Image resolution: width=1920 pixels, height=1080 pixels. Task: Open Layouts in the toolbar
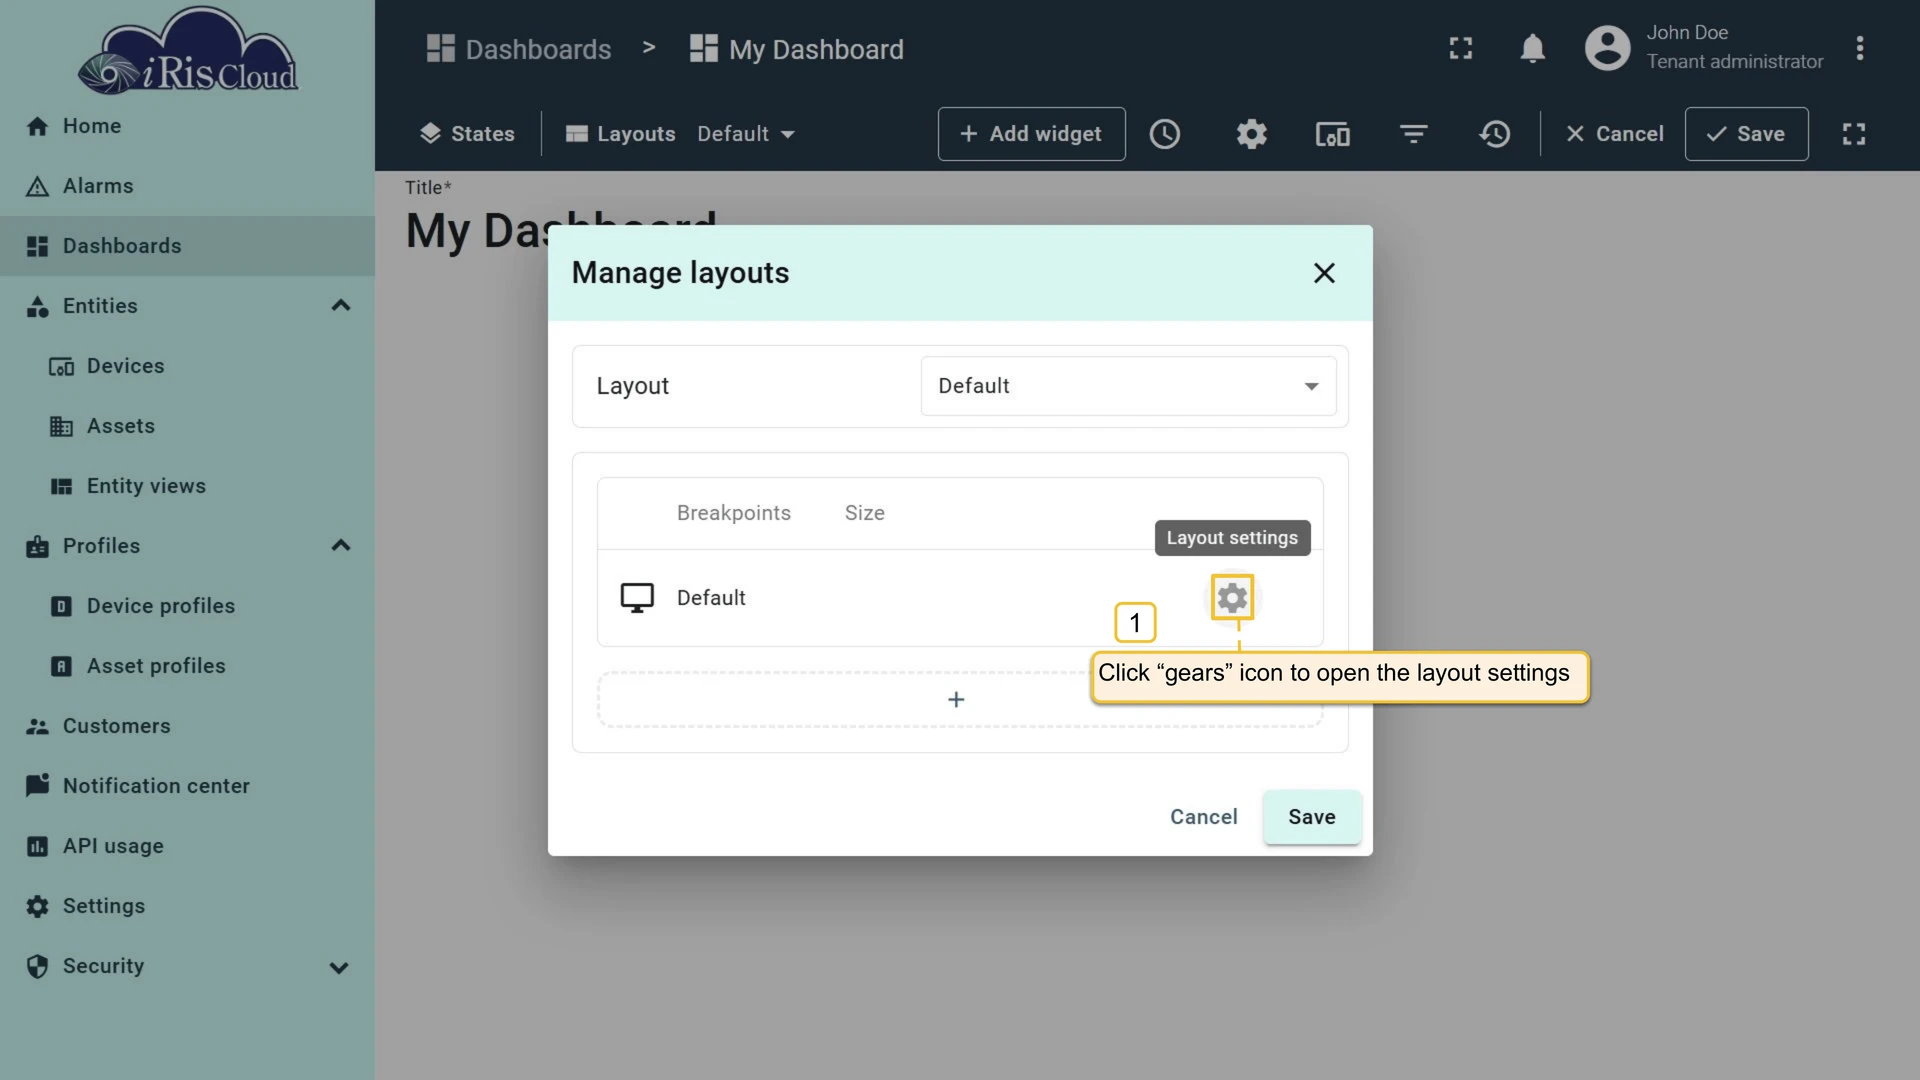(x=620, y=134)
